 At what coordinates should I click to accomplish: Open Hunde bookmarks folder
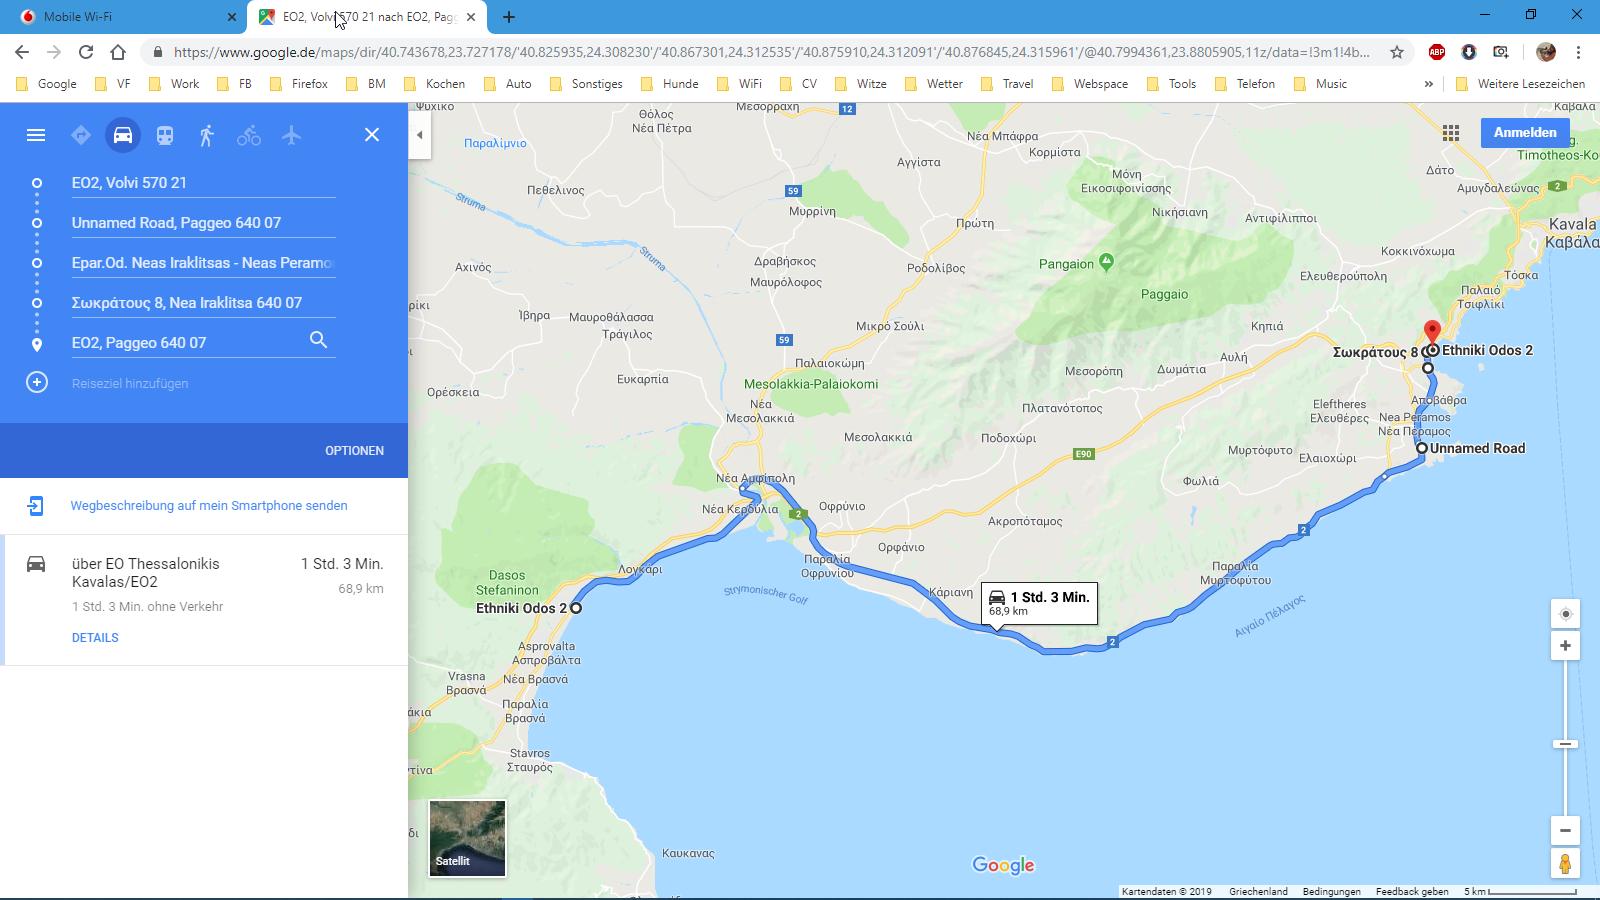pyautogui.click(x=669, y=84)
